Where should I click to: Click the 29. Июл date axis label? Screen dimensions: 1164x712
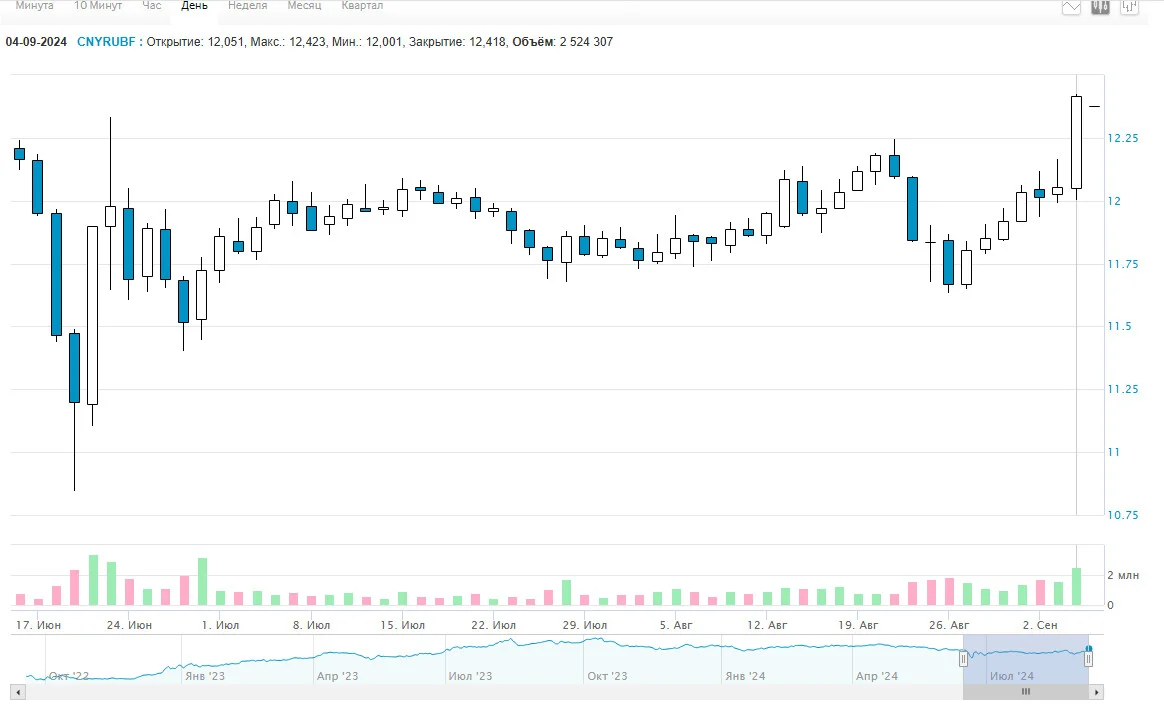[584, 625]
